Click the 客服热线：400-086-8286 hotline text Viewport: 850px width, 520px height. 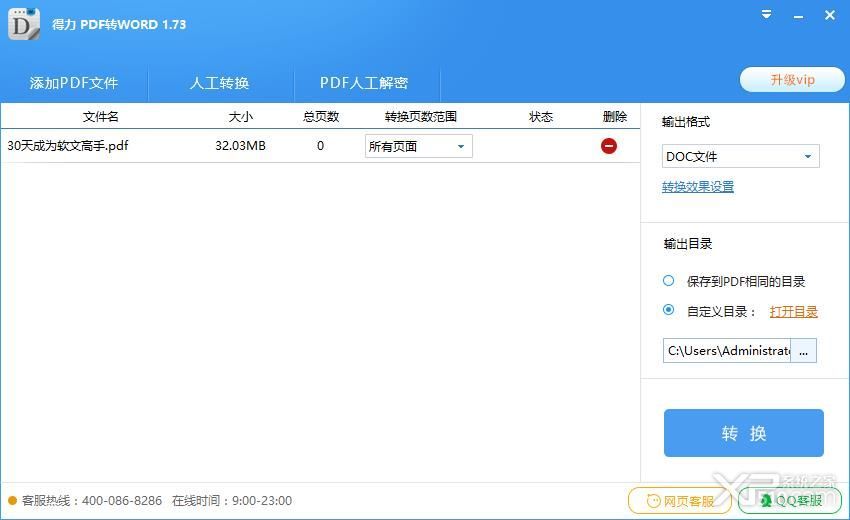pos(92,500)
